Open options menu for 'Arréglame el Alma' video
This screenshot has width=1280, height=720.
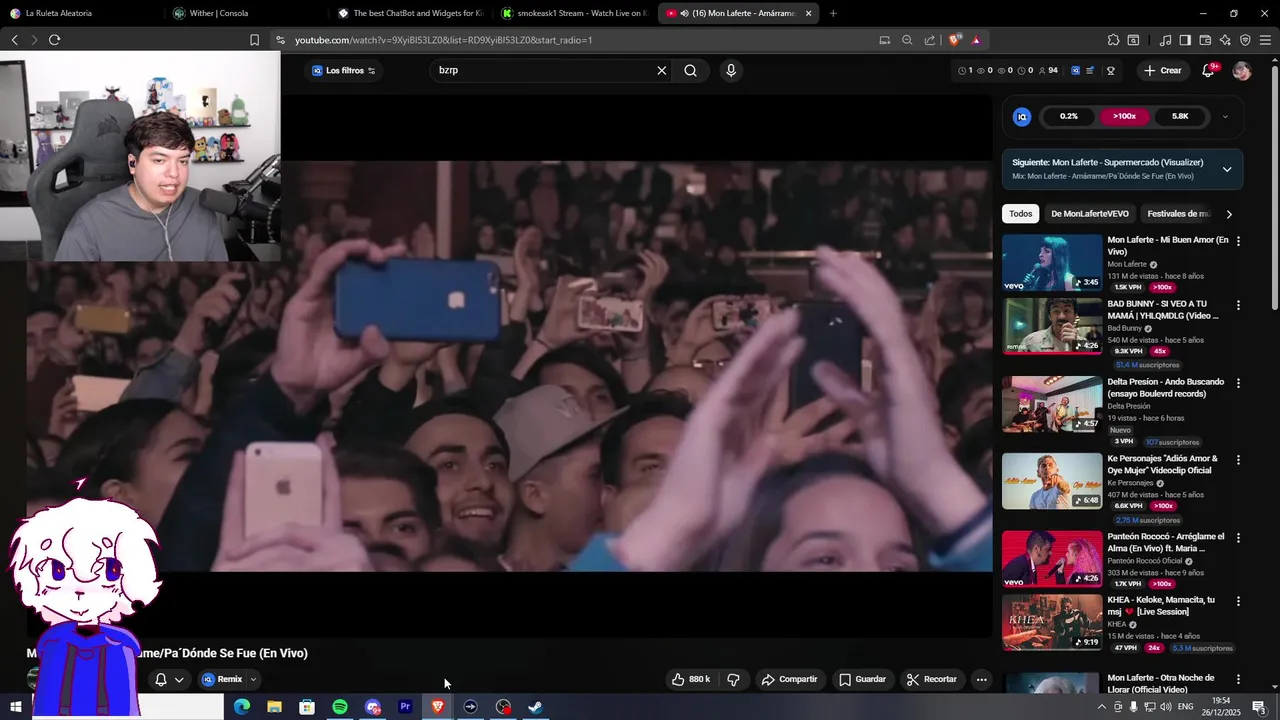[1238, 538]
